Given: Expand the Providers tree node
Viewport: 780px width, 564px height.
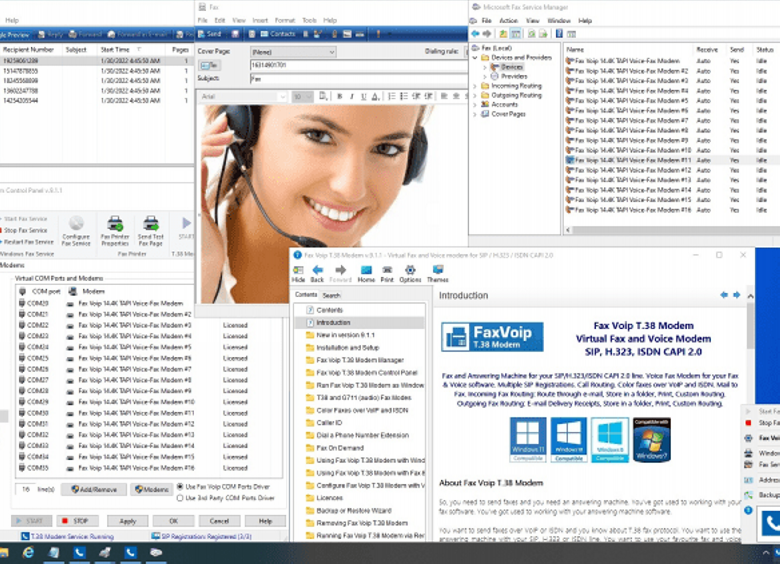Looking at the screenshot, I should tap(485, 77).
